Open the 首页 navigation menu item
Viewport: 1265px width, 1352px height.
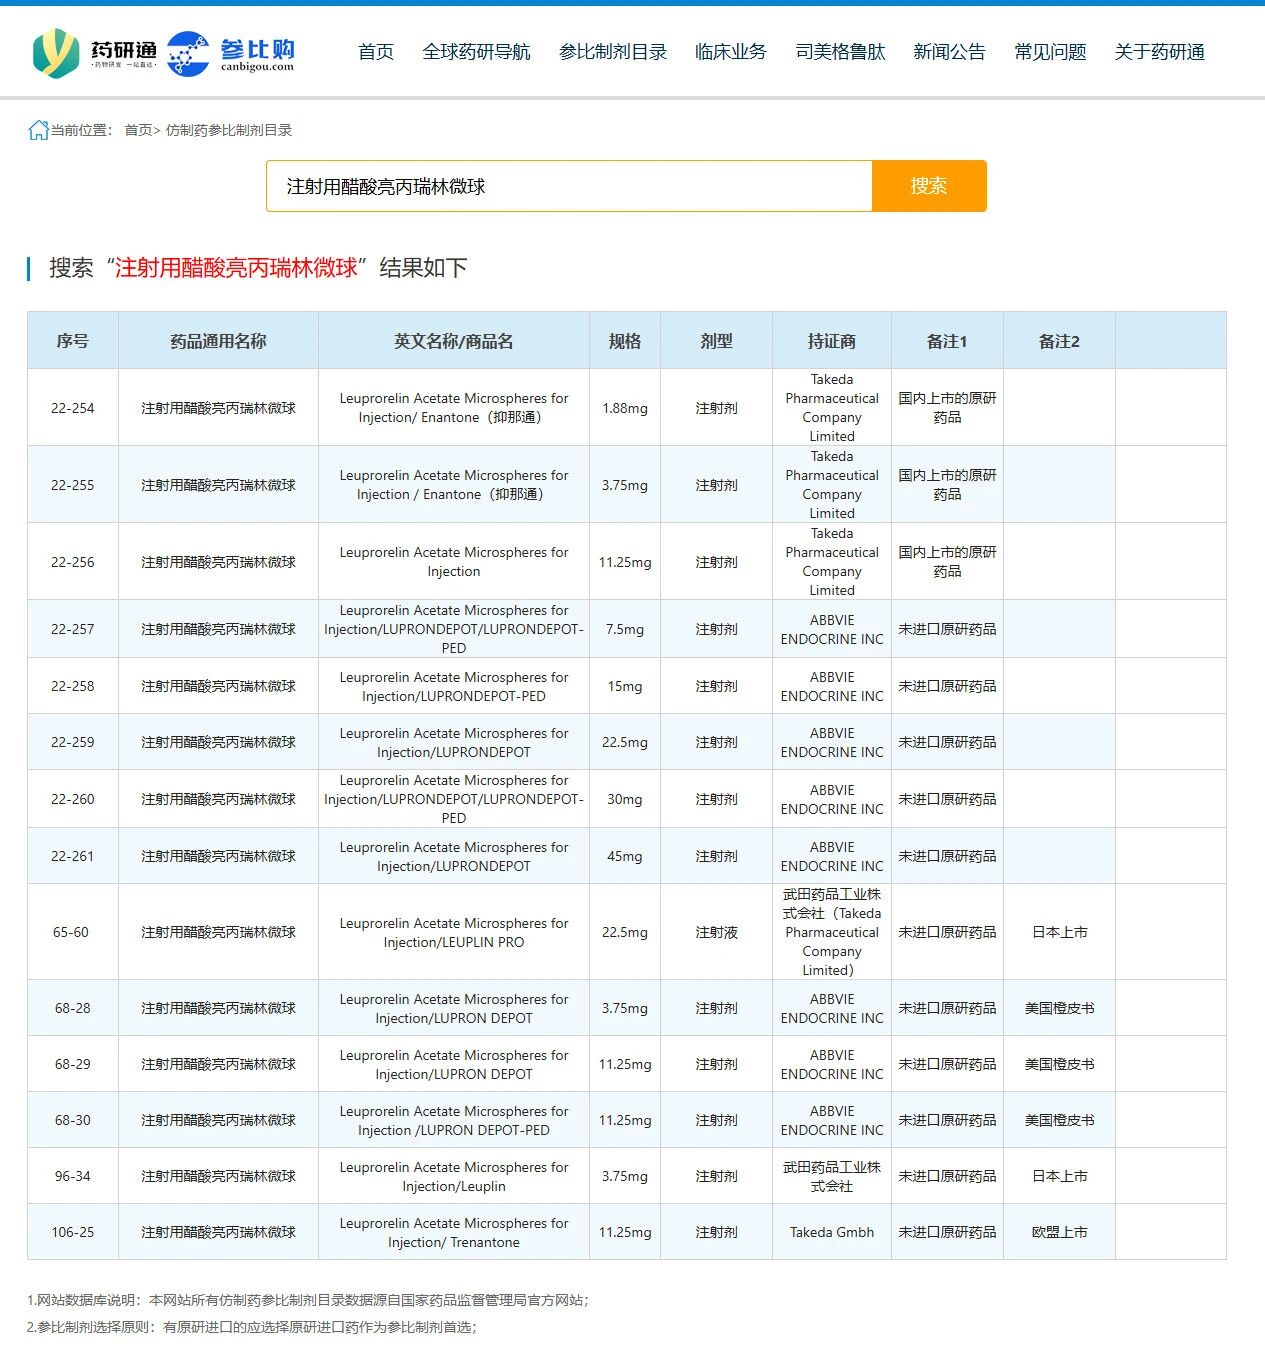tap(376, 52)
